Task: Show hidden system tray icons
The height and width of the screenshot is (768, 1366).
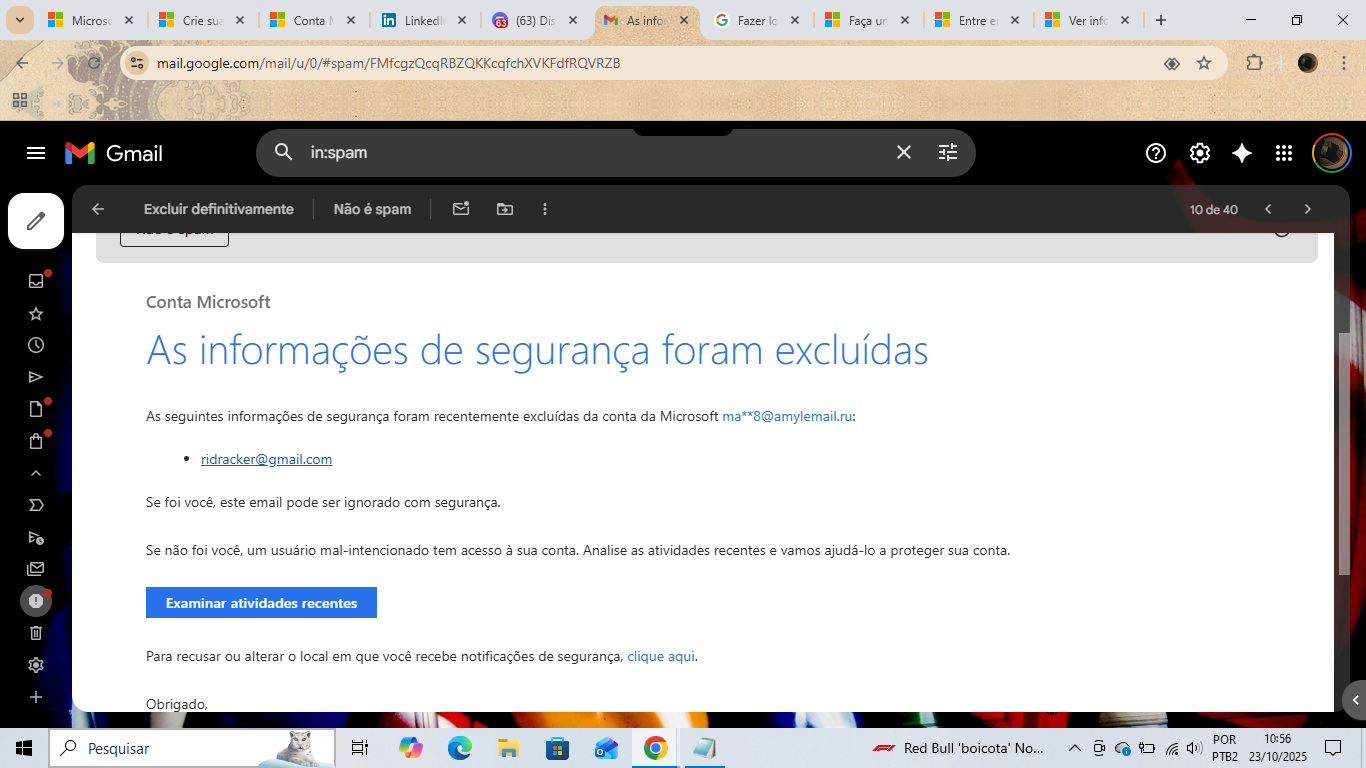Action: [1075, 748]
